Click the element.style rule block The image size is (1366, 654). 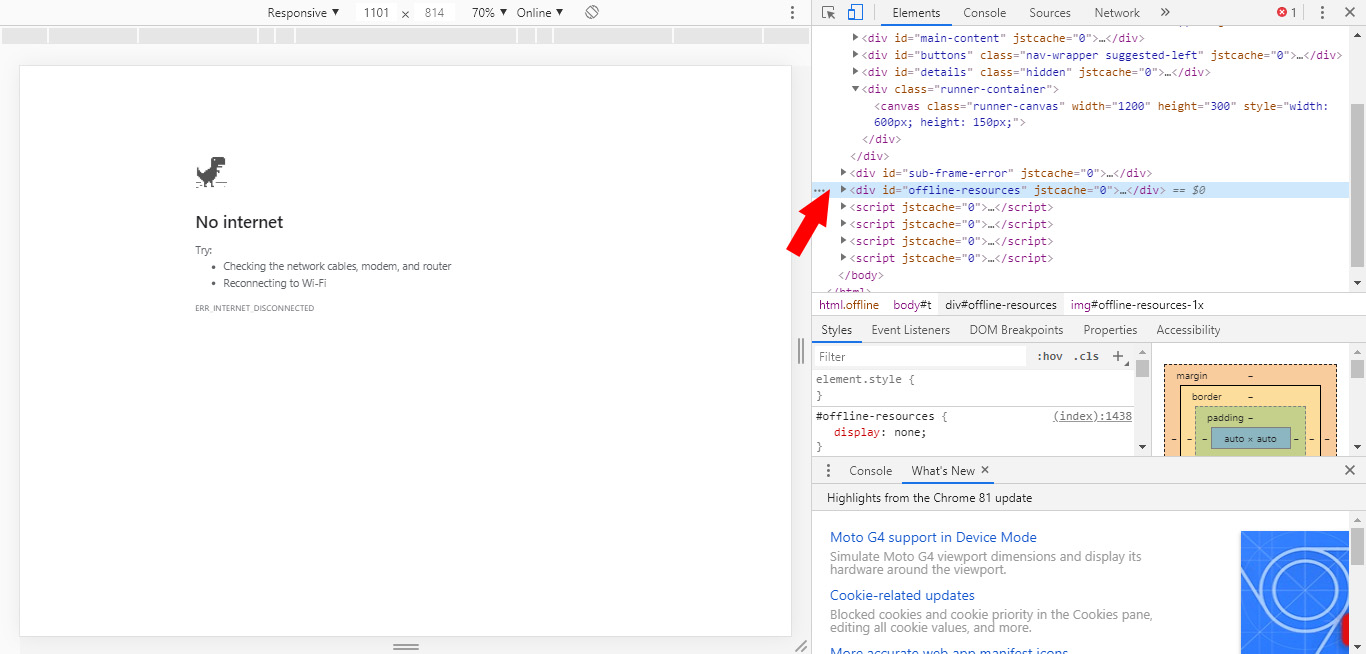point(973,387)
